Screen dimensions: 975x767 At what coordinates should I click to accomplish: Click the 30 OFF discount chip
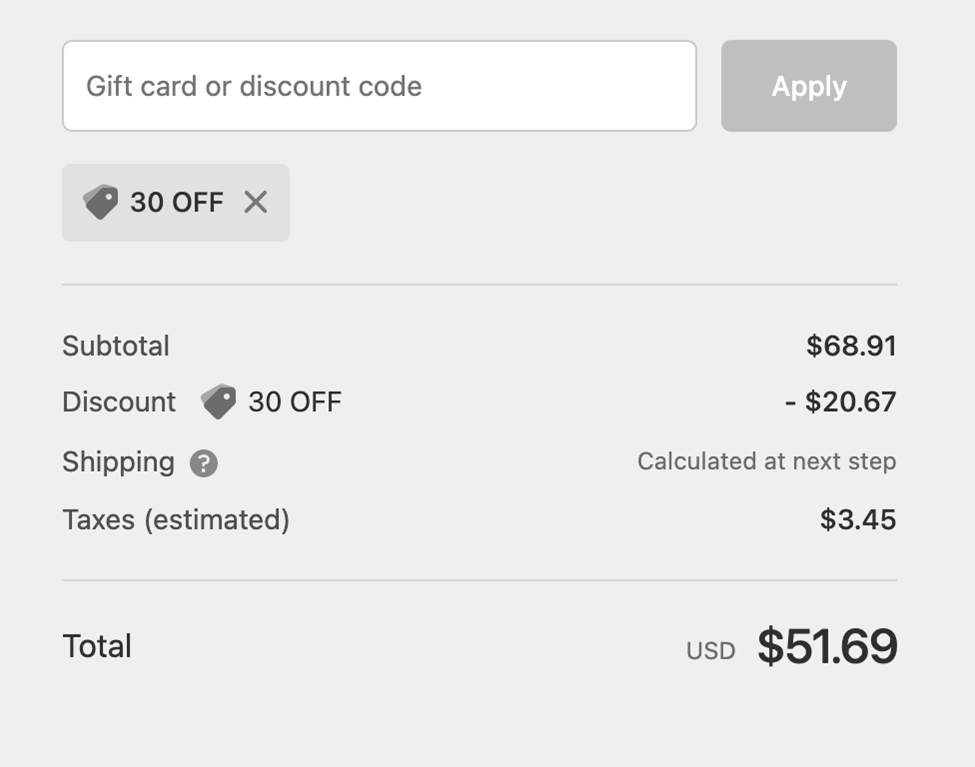175,202
